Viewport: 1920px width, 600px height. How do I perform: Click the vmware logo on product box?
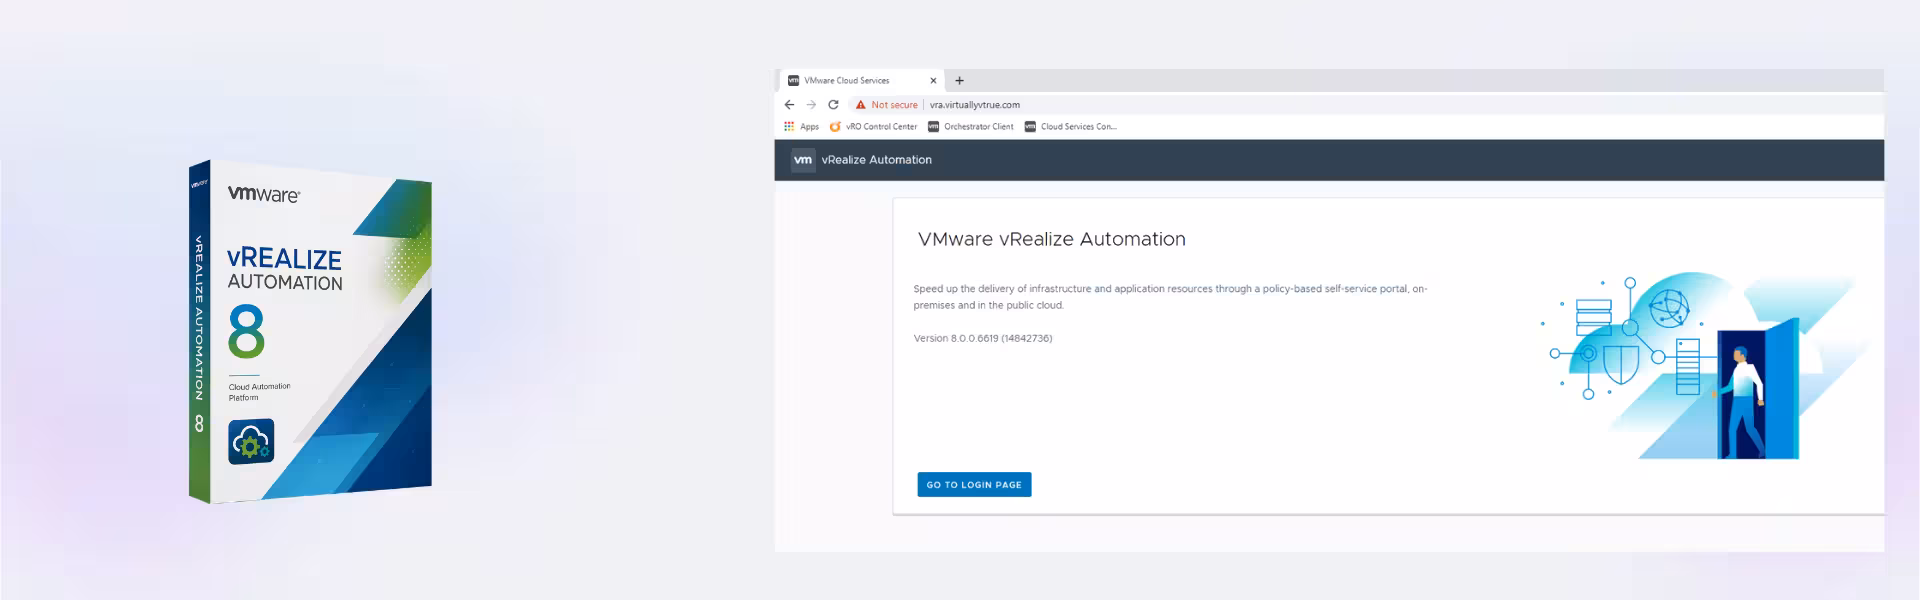point(264,194)
